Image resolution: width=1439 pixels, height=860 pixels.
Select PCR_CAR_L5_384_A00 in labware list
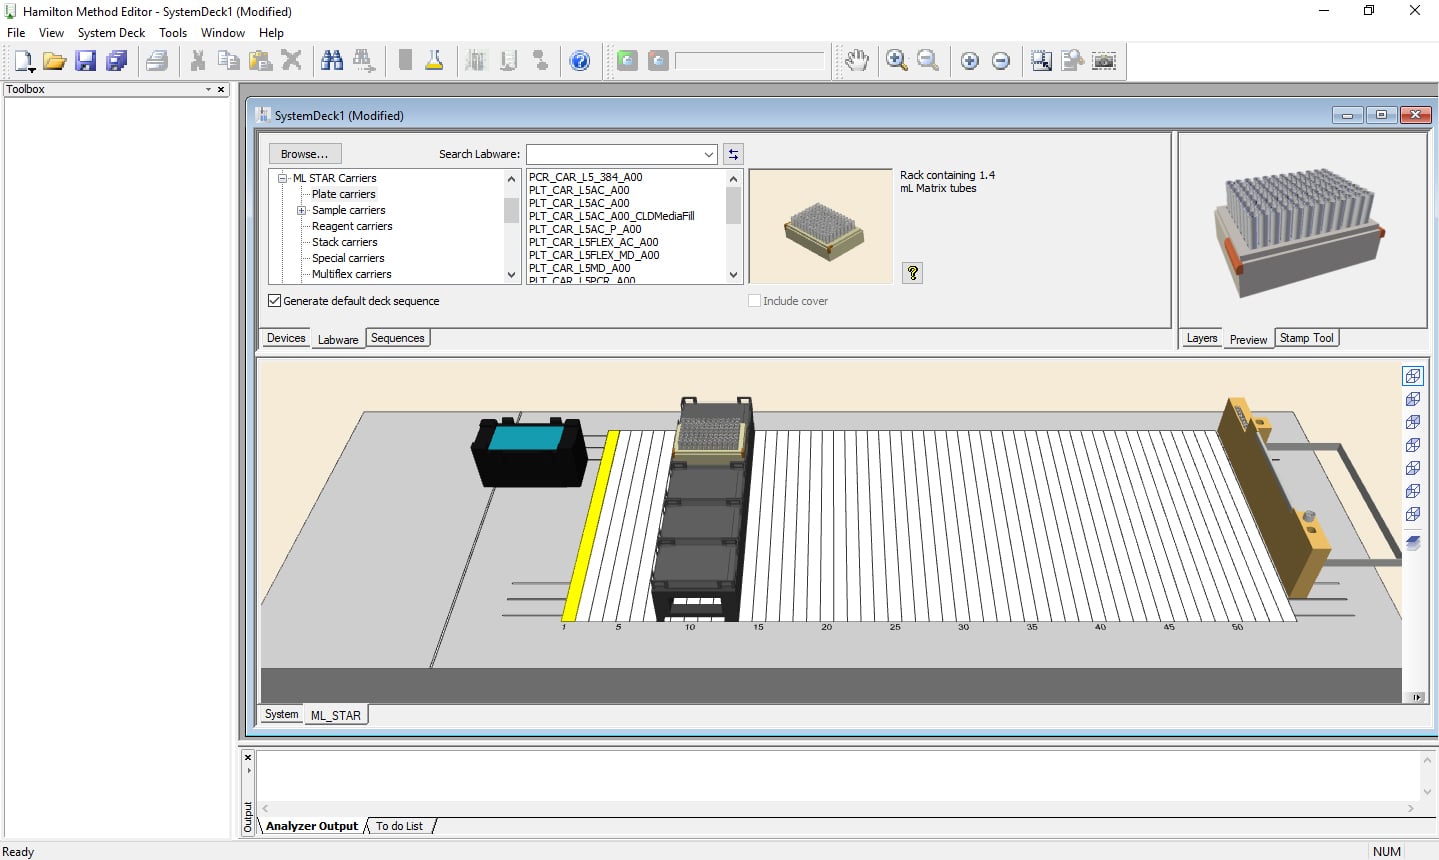click(x=586, y=177)
